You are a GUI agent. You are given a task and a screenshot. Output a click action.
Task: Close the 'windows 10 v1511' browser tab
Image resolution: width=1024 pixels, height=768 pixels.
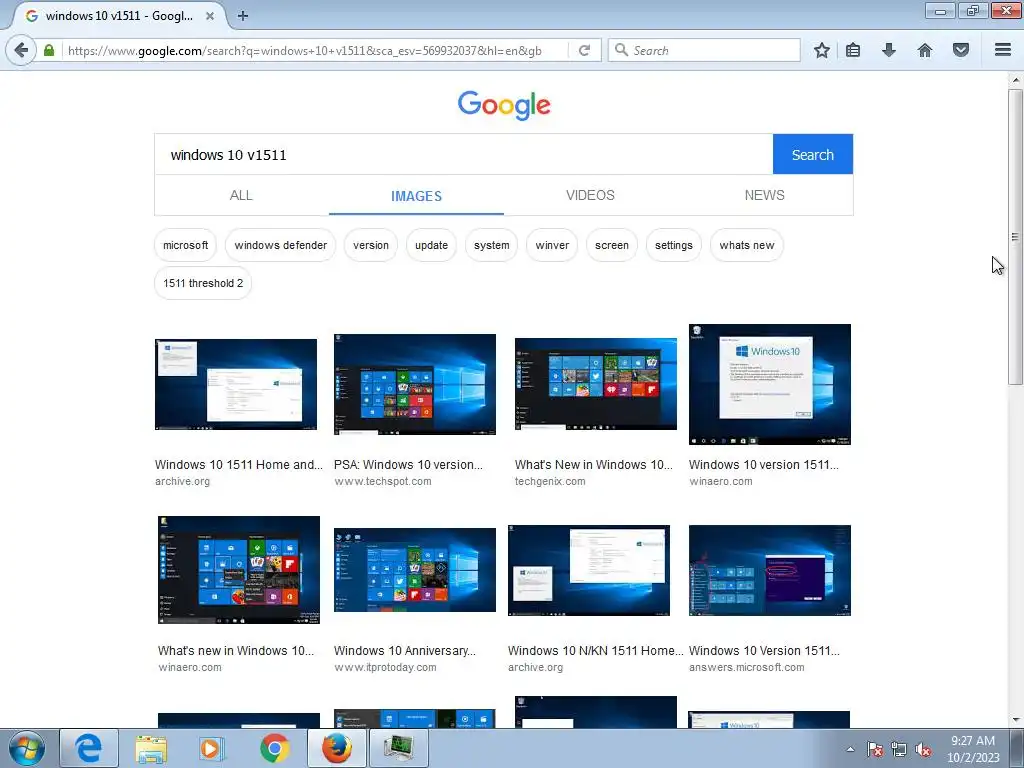(x=210, y=16)
